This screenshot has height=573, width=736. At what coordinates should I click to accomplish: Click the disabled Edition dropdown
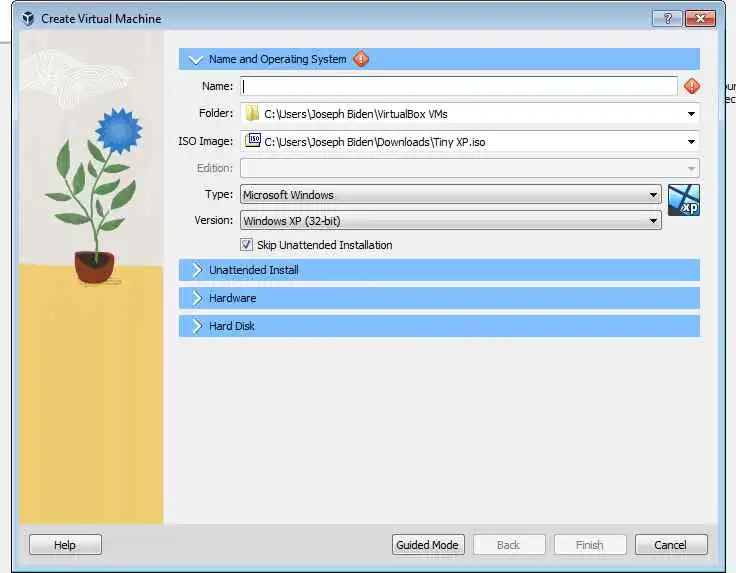tap(470, 168)
